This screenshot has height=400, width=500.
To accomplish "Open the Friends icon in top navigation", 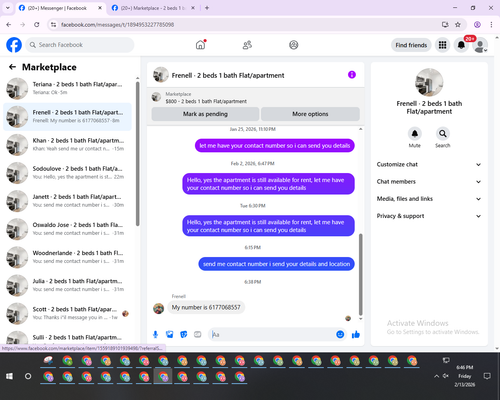I will pyautogui.click(x=247, y=45).
